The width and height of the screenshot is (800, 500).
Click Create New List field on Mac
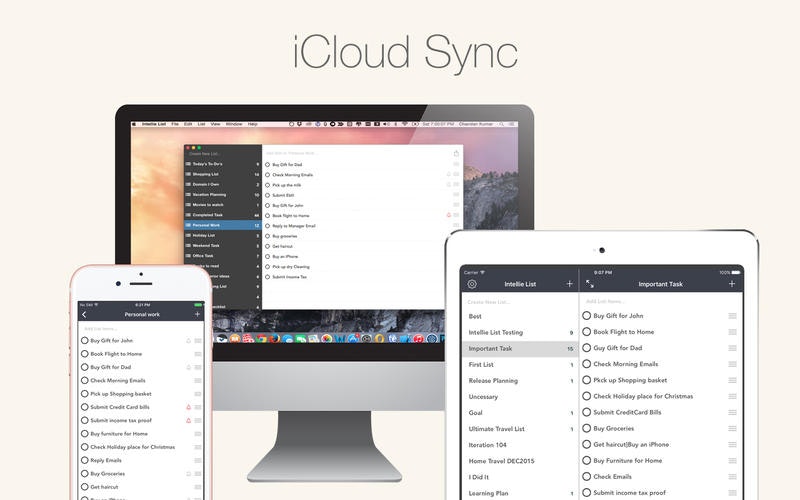[223, 154]
